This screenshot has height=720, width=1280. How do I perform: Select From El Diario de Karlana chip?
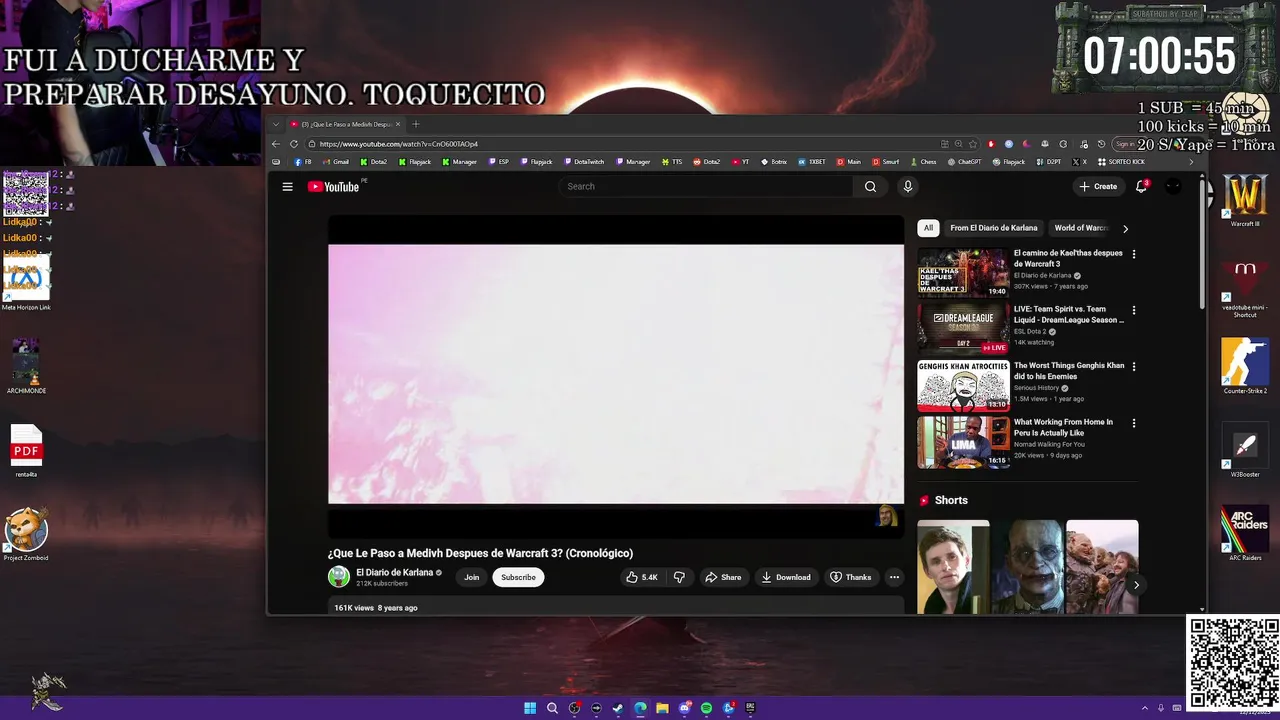[x=994, y=228]
